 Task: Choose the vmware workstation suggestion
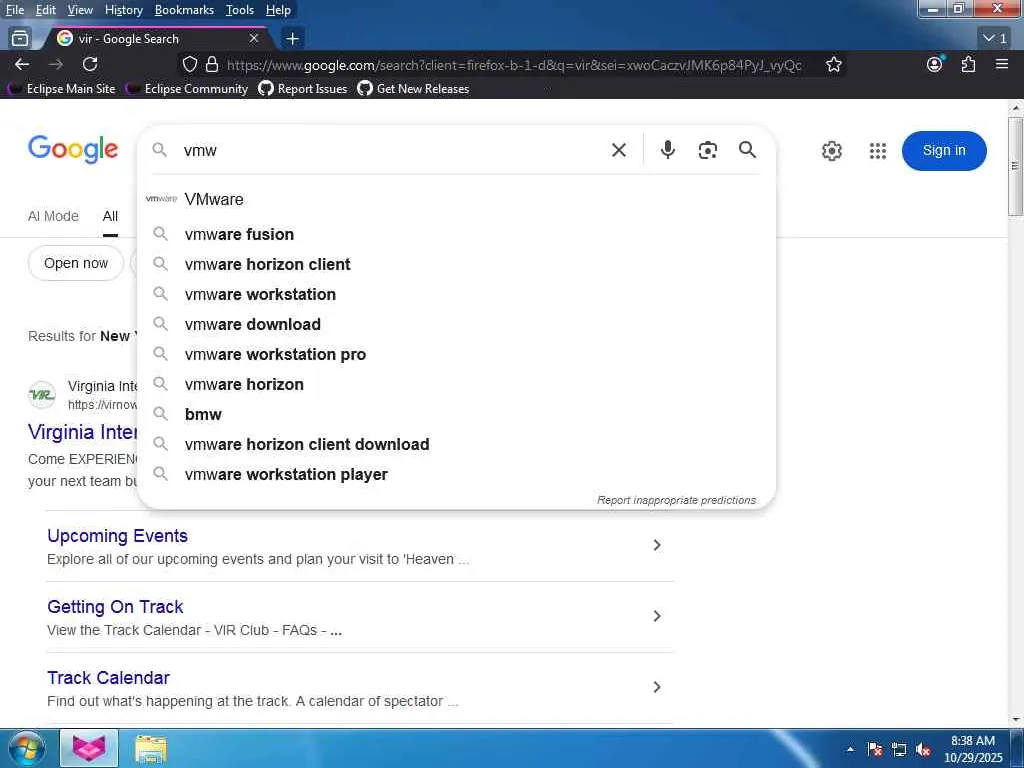456,295
